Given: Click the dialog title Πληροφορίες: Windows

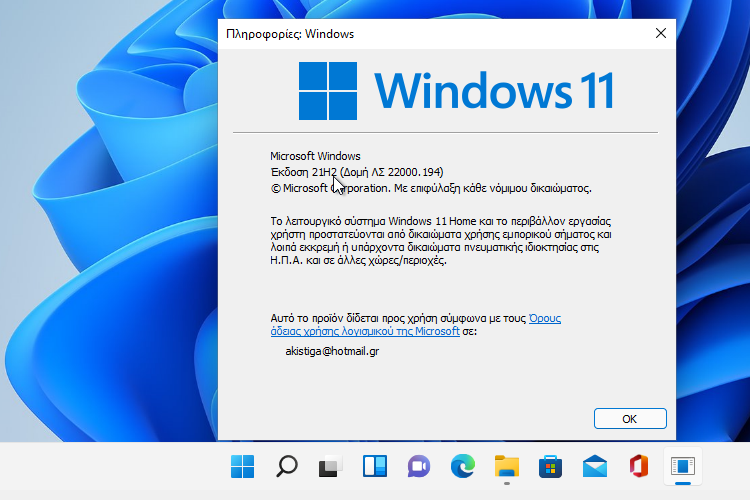Looking at the screenshot, I should (290, 34).
